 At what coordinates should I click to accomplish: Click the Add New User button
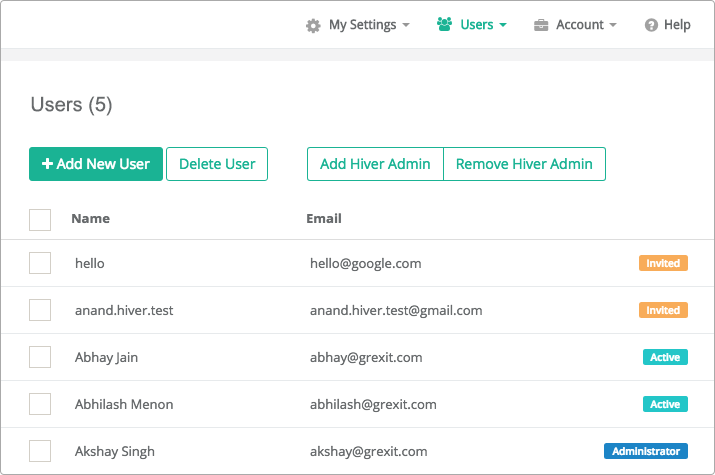96,164
